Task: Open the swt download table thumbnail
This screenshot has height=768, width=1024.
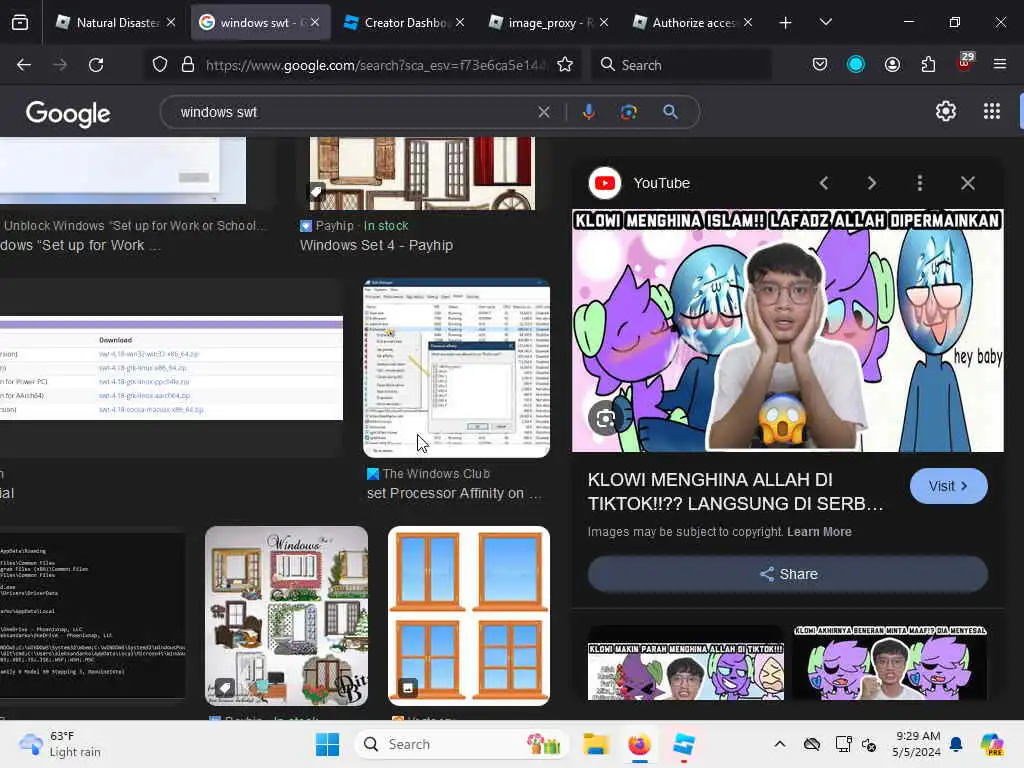Action: click(x=171, y=369)
